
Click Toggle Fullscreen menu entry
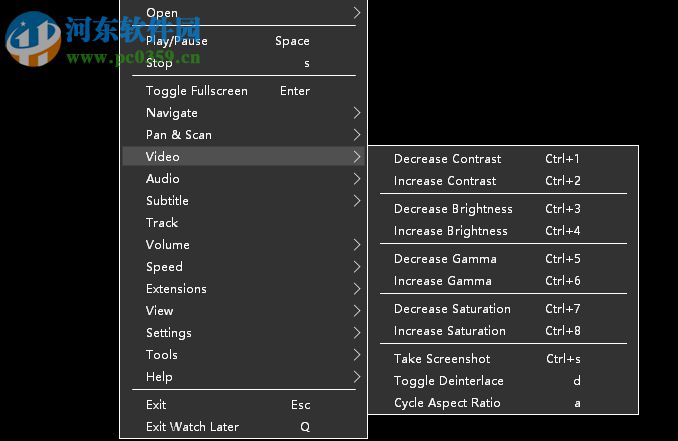197,91
